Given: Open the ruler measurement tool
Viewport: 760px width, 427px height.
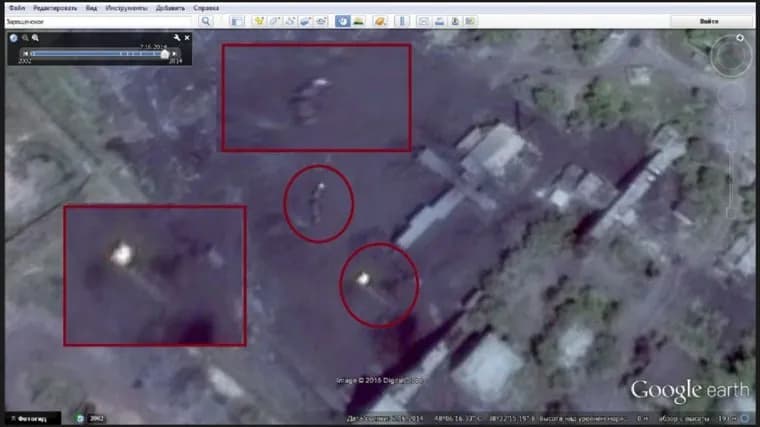Looking at the screenshot, I should click(x=402, y=21).
